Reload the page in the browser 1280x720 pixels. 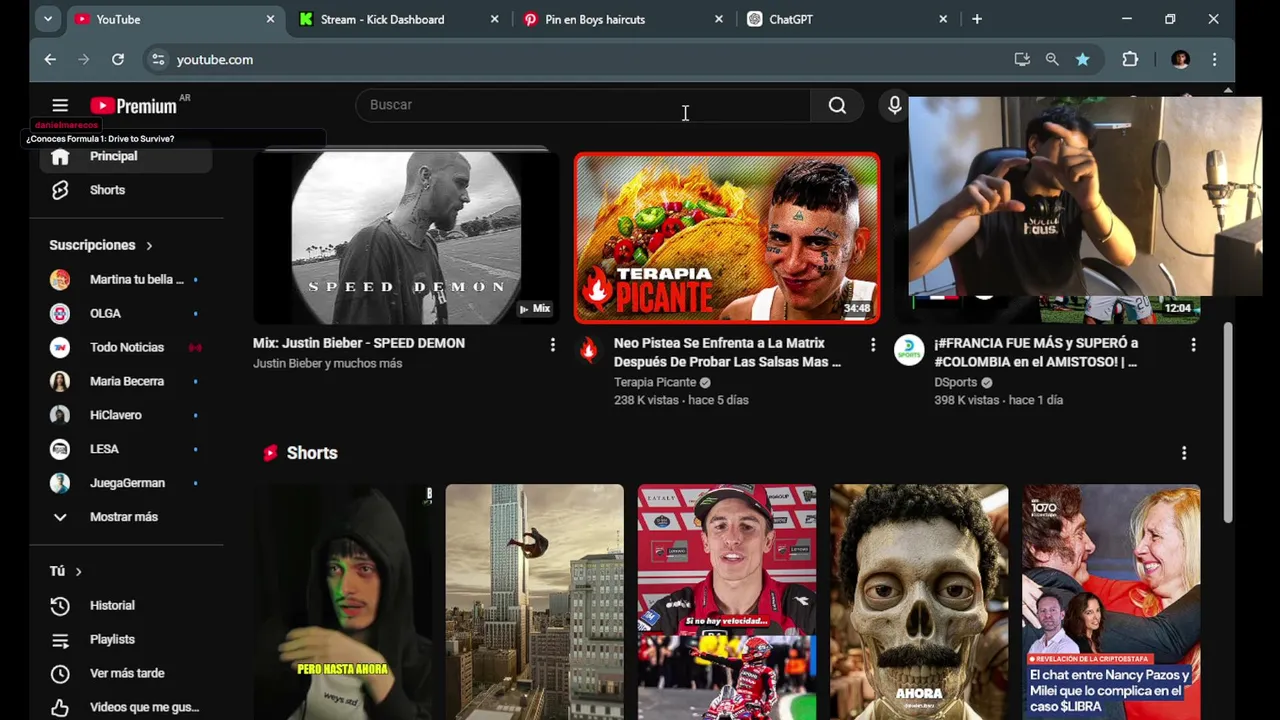click(x=118, y=60)
